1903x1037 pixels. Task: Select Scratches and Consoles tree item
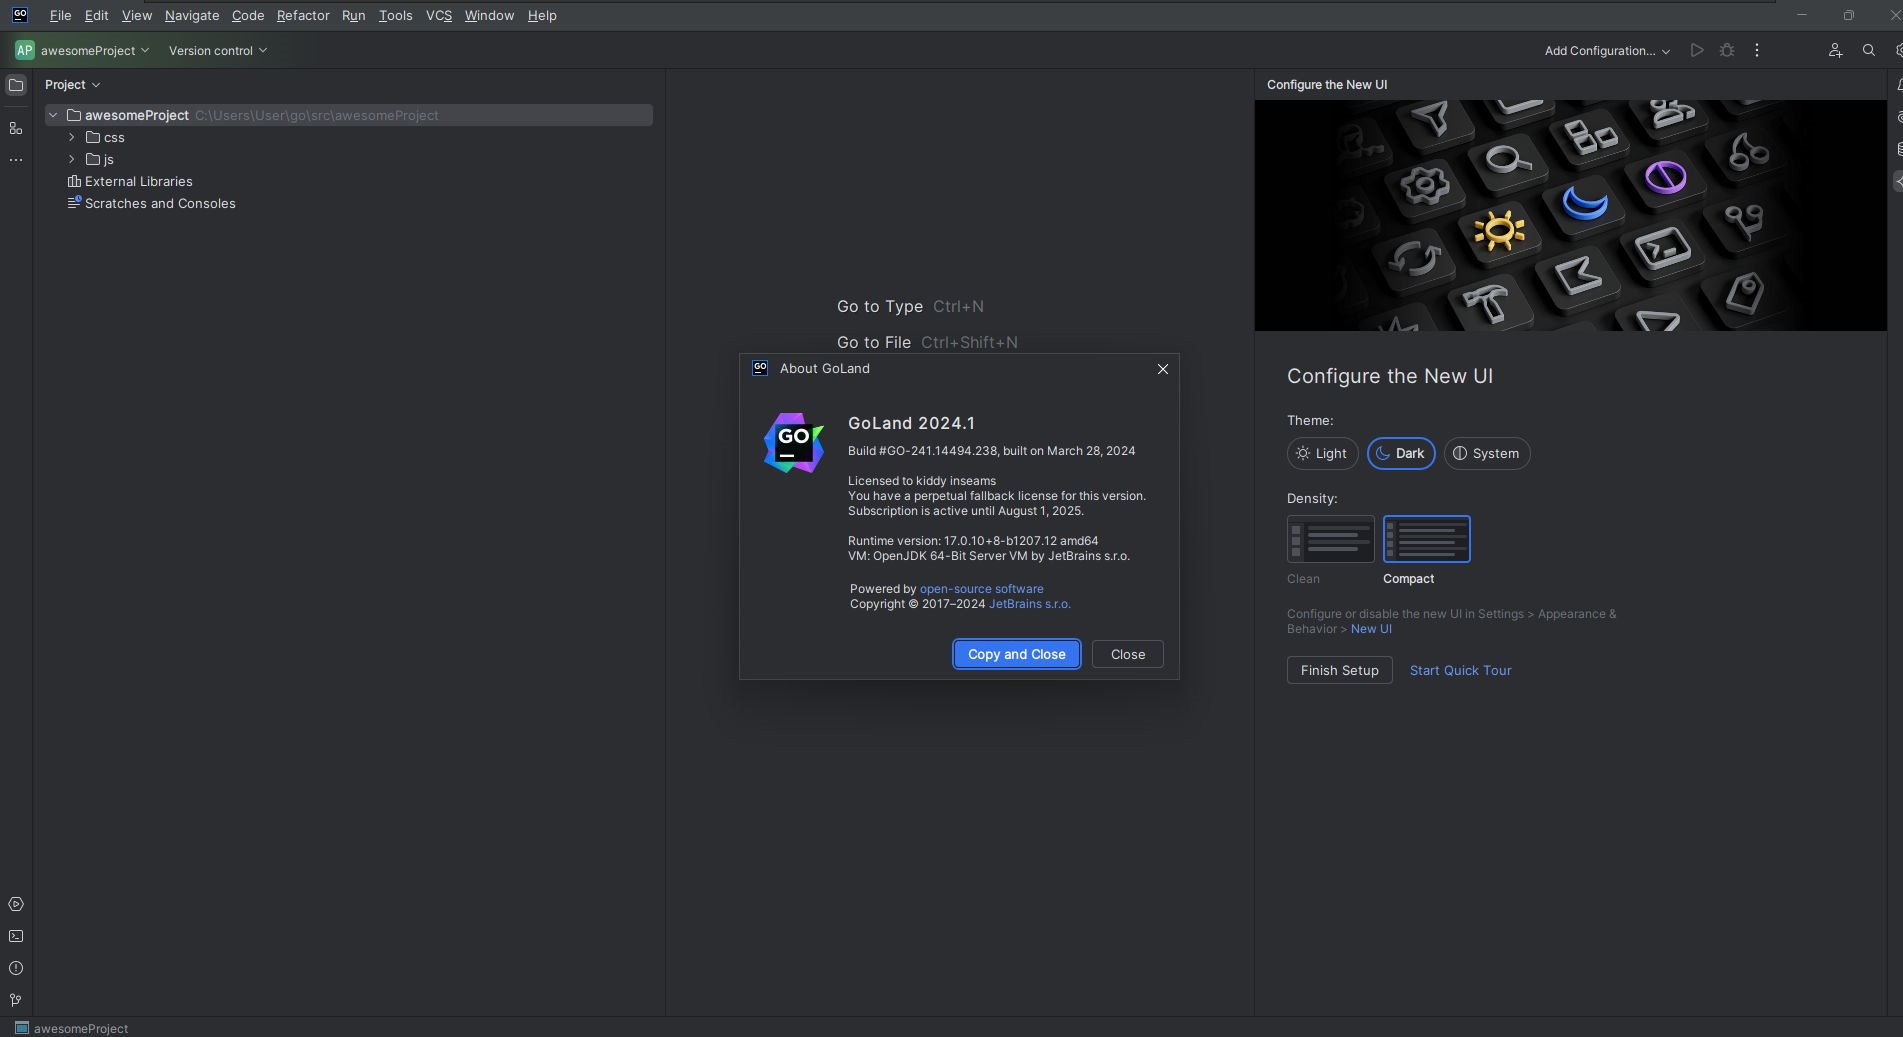tap(160, 203)
